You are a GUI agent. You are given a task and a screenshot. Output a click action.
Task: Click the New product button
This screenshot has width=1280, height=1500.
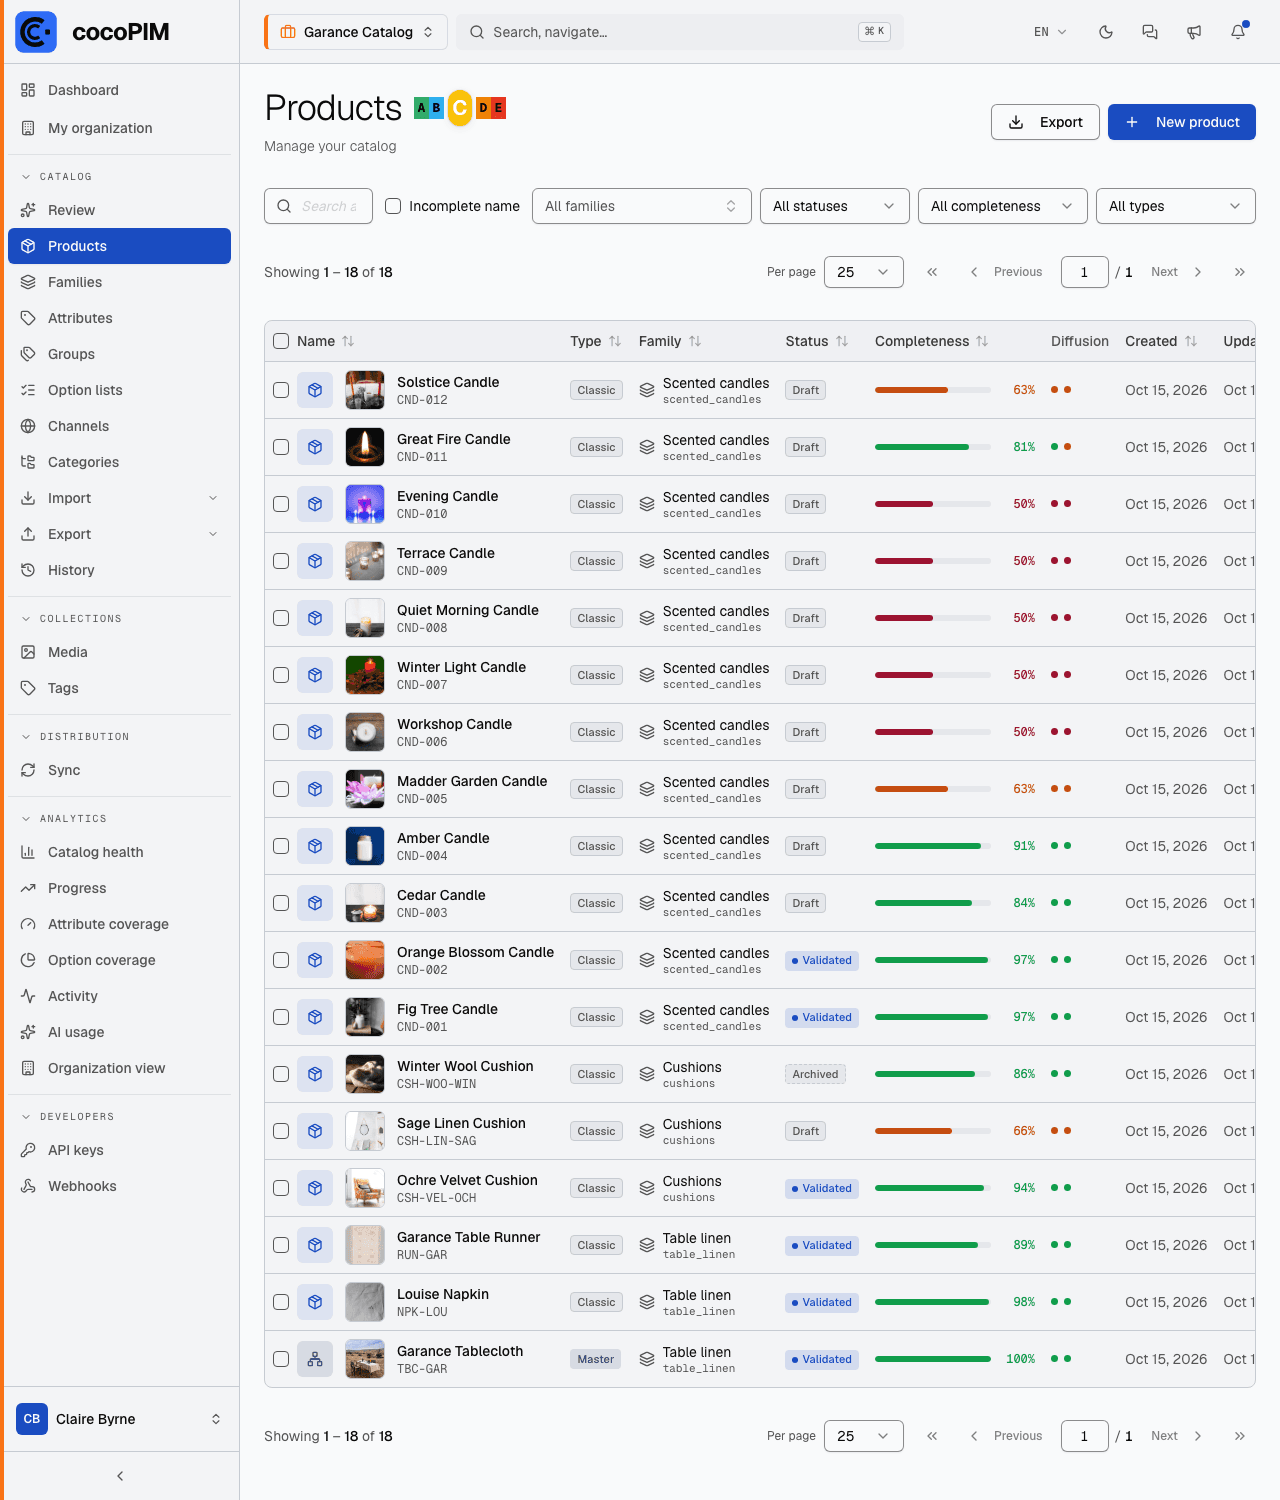(1182, 122)
